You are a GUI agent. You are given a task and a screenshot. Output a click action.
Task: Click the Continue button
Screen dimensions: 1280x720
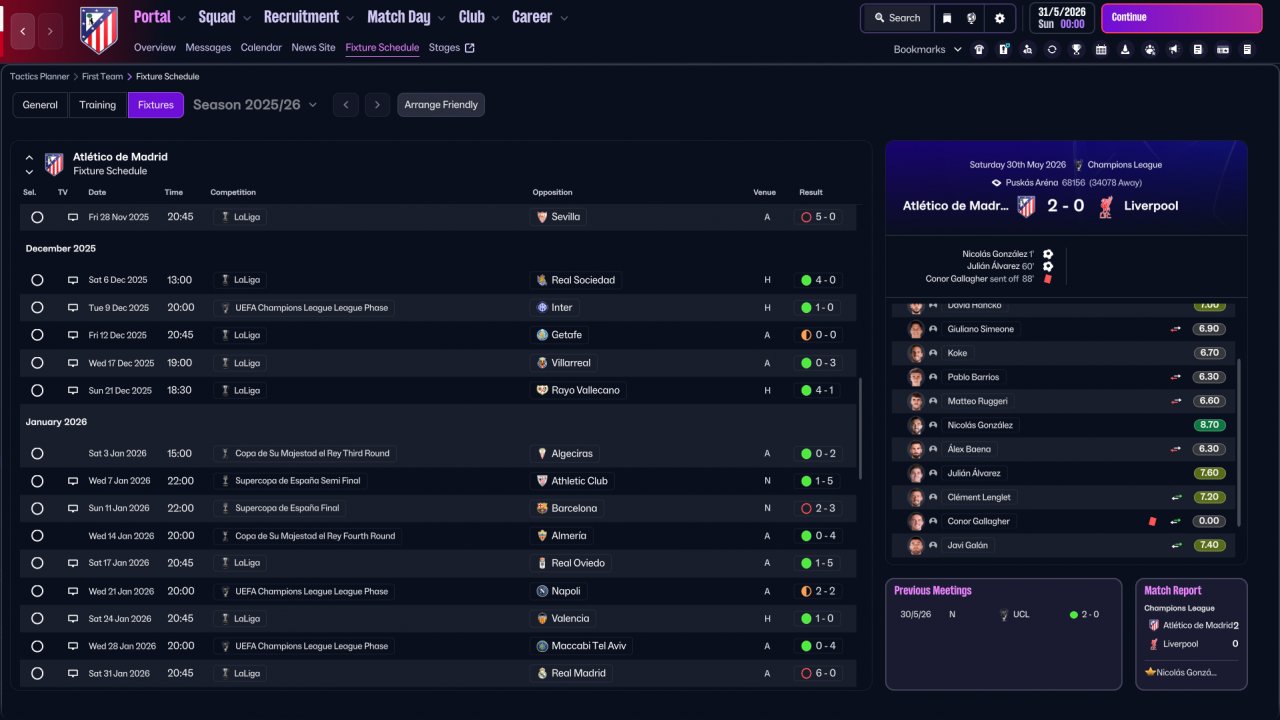click(x=1182, y=18)
